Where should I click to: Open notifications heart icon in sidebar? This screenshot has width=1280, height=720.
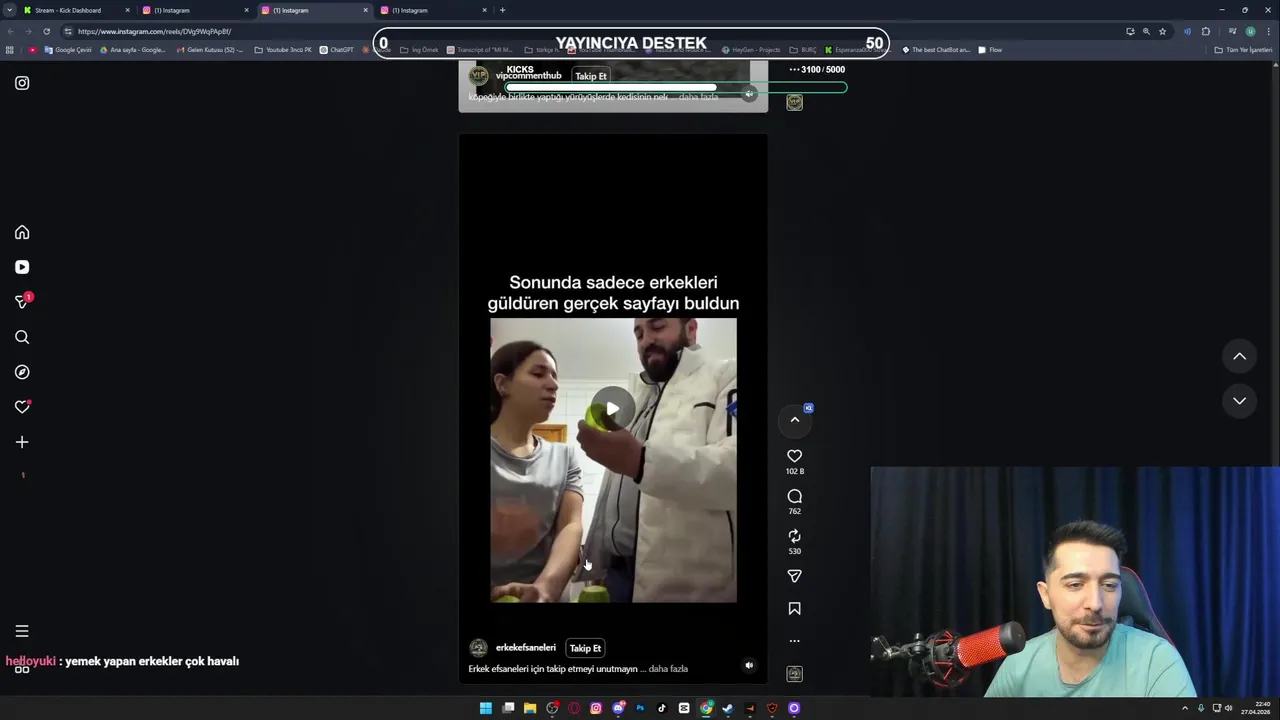pos(22,407)
